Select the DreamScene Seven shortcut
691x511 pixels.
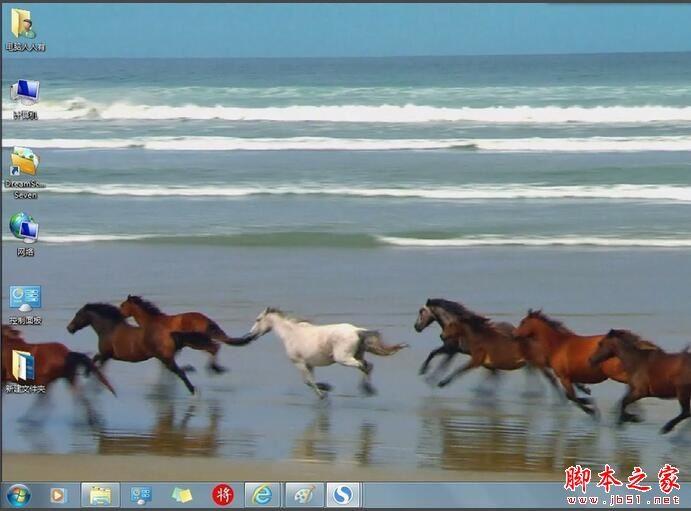pos(24,161)
